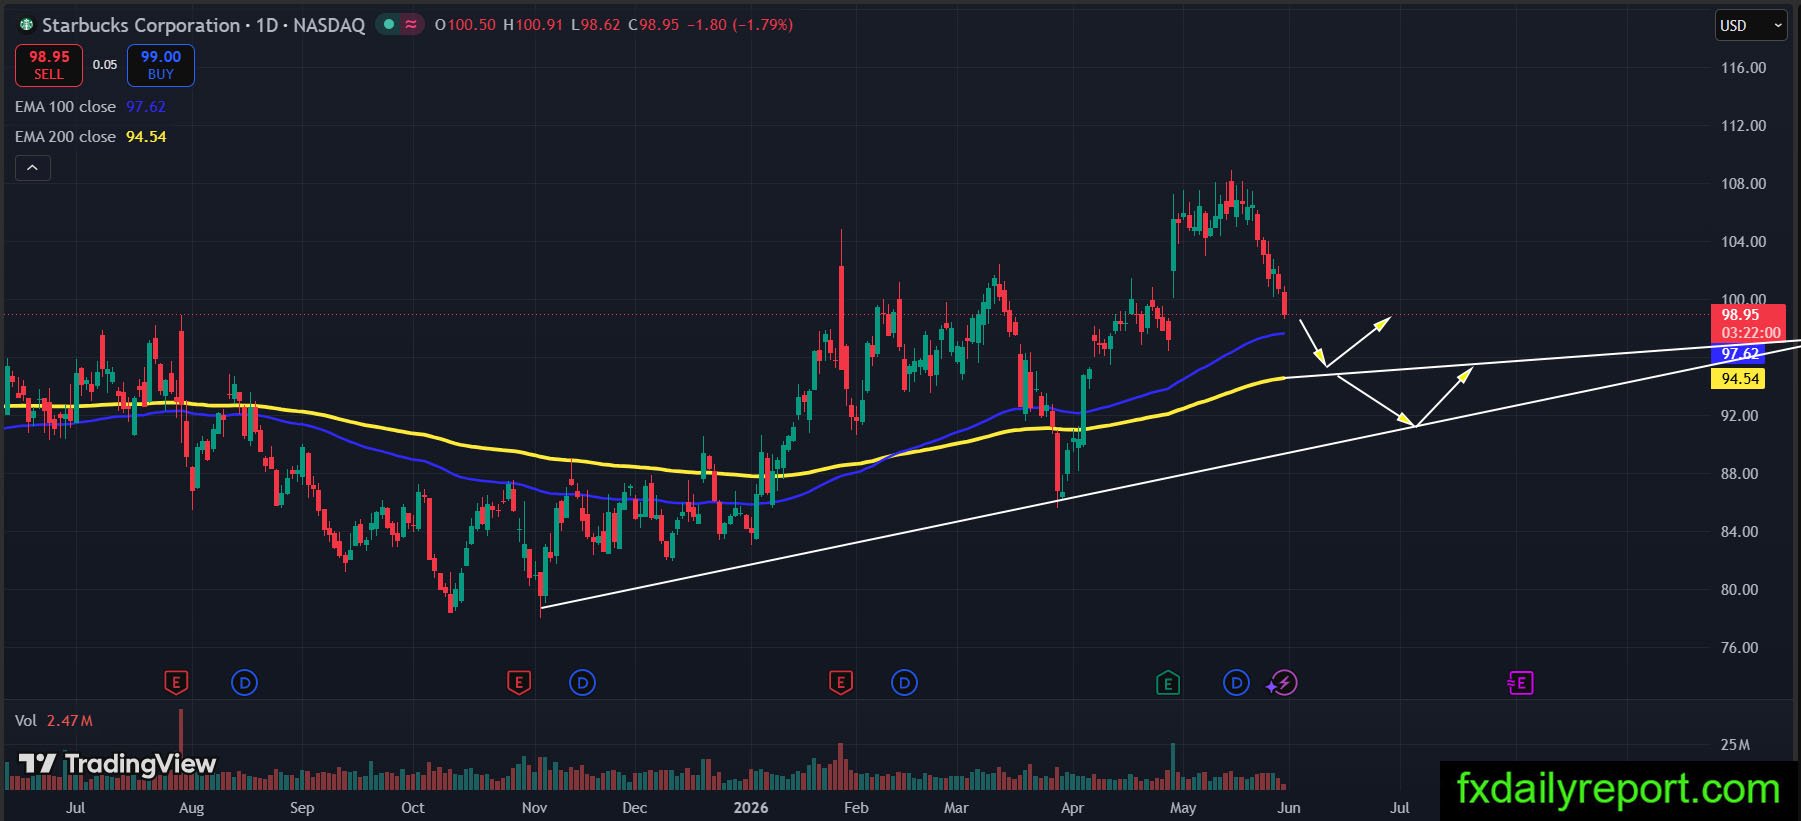Open the dividend D marker in mid-November

582,683
